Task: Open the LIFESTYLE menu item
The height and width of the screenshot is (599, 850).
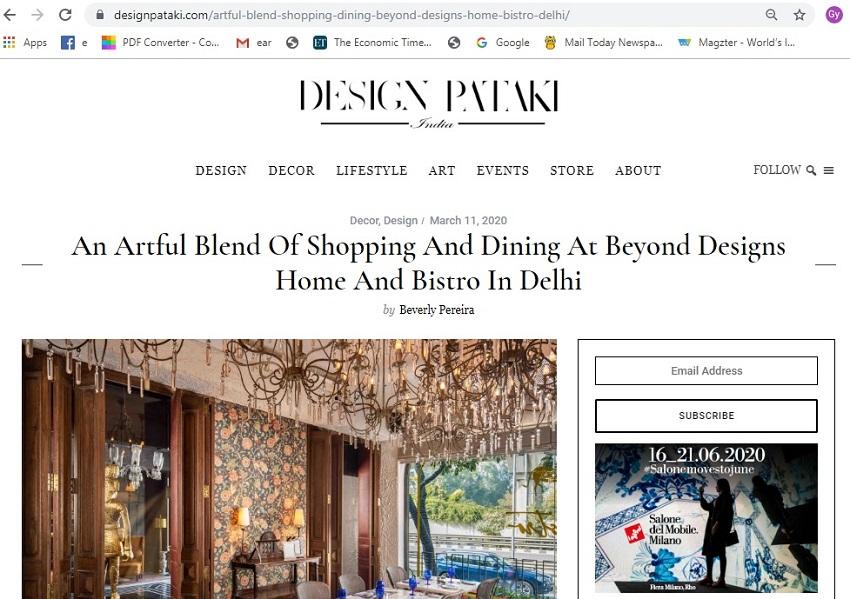Action: click(371, 171)
